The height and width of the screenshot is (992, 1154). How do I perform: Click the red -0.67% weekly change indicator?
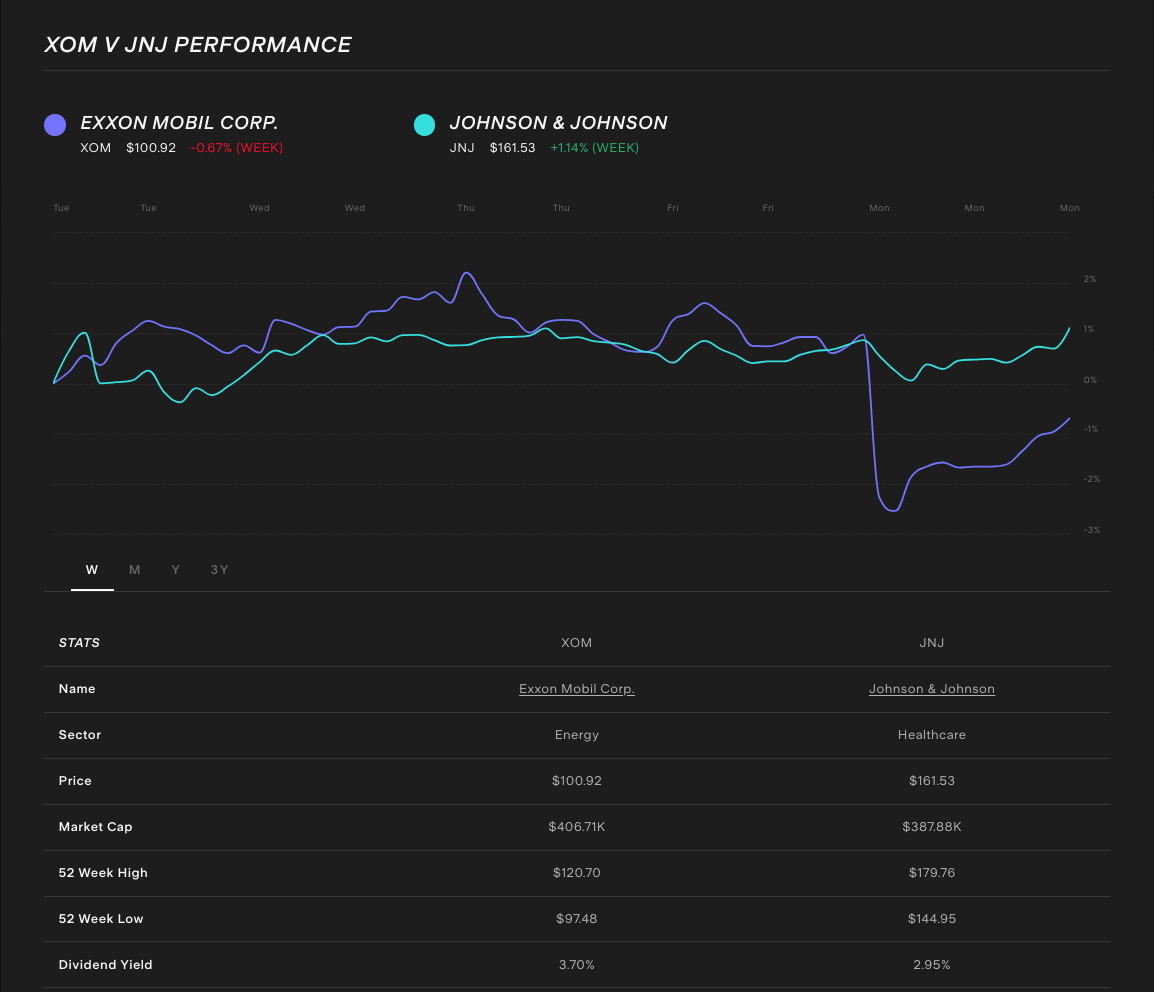pos(237,147)
